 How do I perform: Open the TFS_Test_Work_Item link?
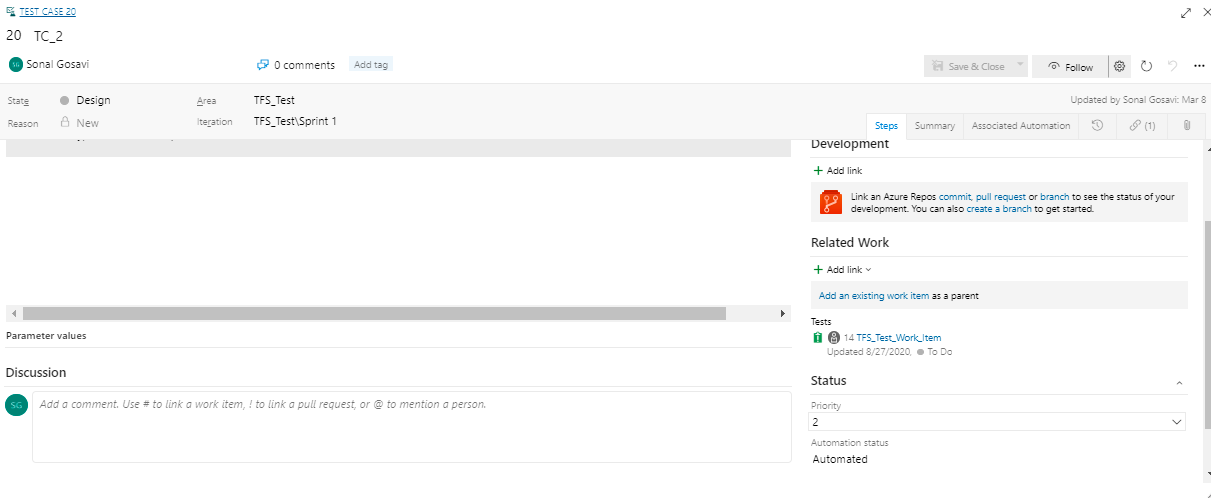click(x=898, y=338)
